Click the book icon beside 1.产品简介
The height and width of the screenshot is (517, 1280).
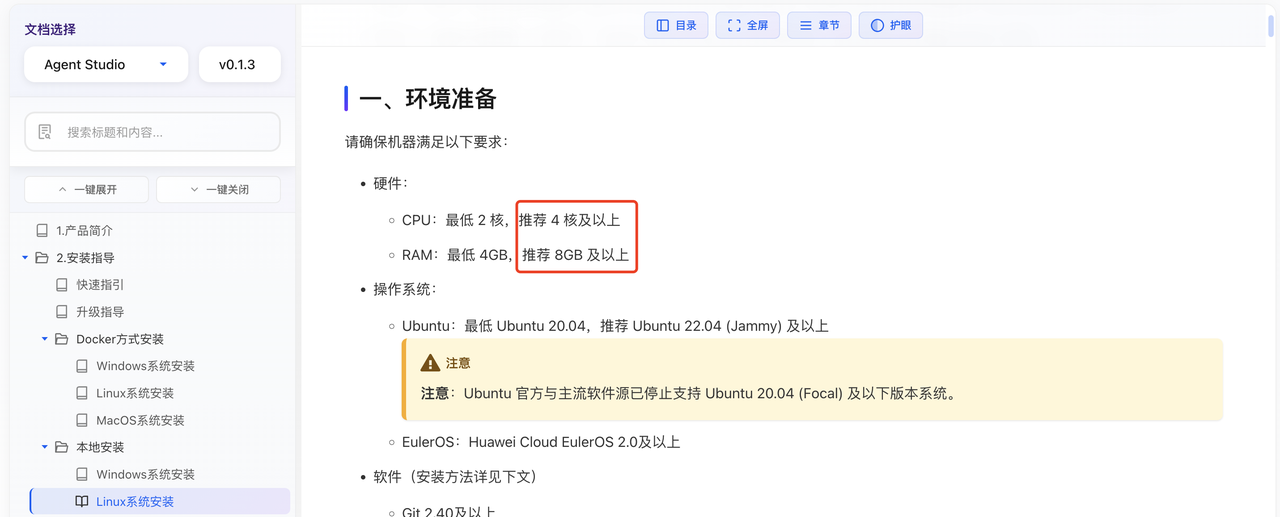coord(41,230)
